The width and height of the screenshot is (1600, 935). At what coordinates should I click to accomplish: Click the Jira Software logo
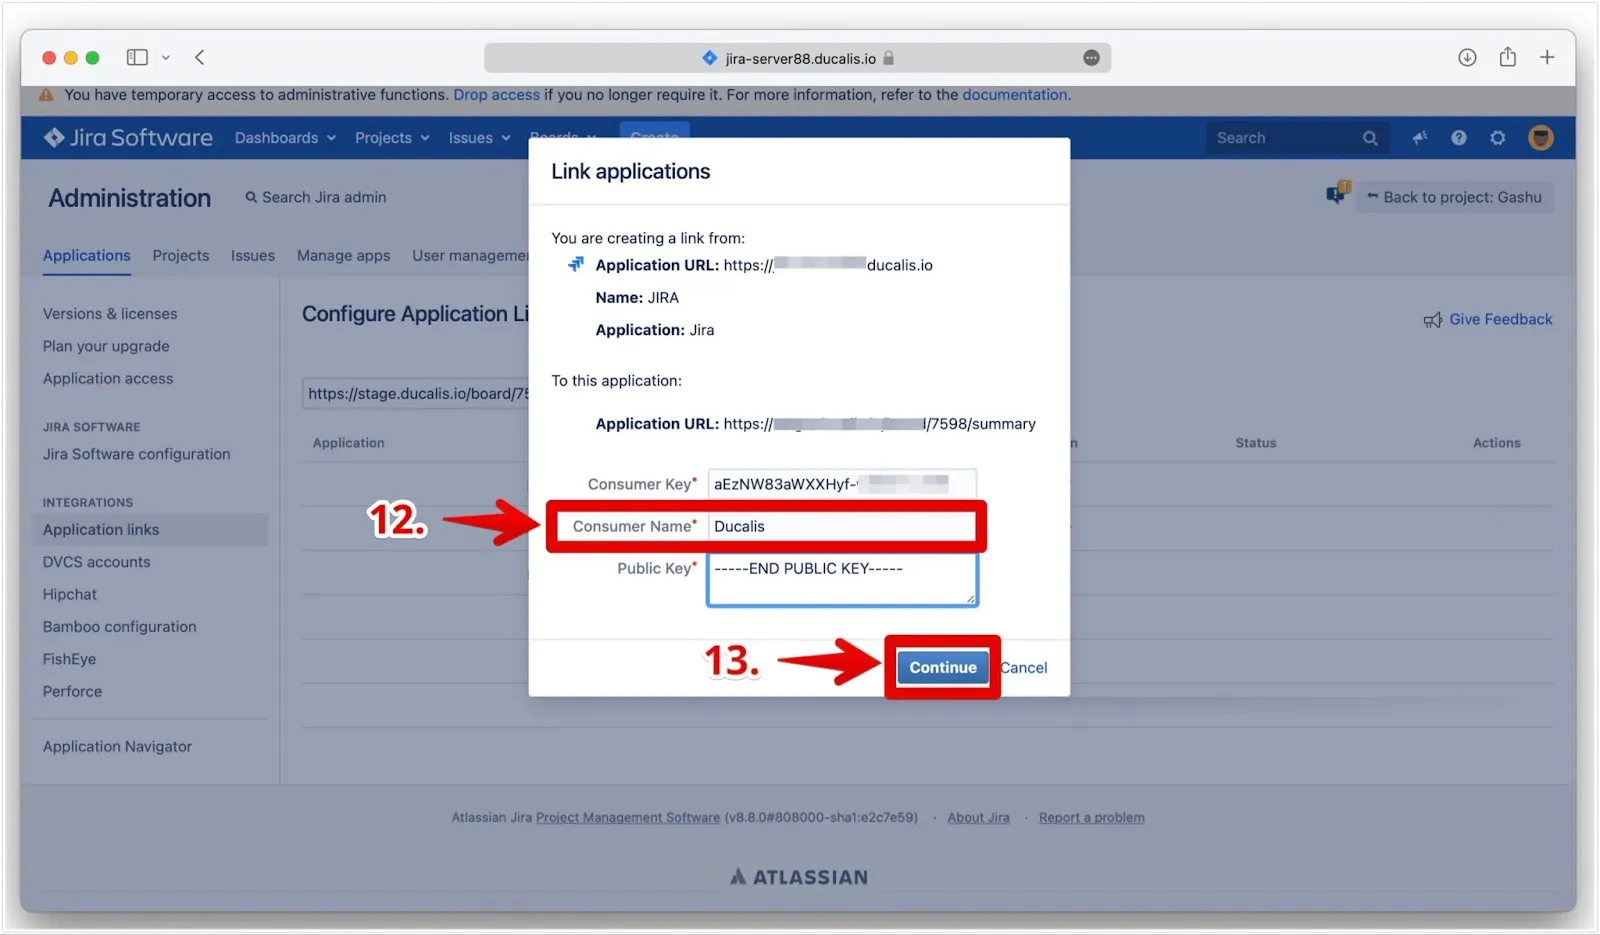[128, 138]
